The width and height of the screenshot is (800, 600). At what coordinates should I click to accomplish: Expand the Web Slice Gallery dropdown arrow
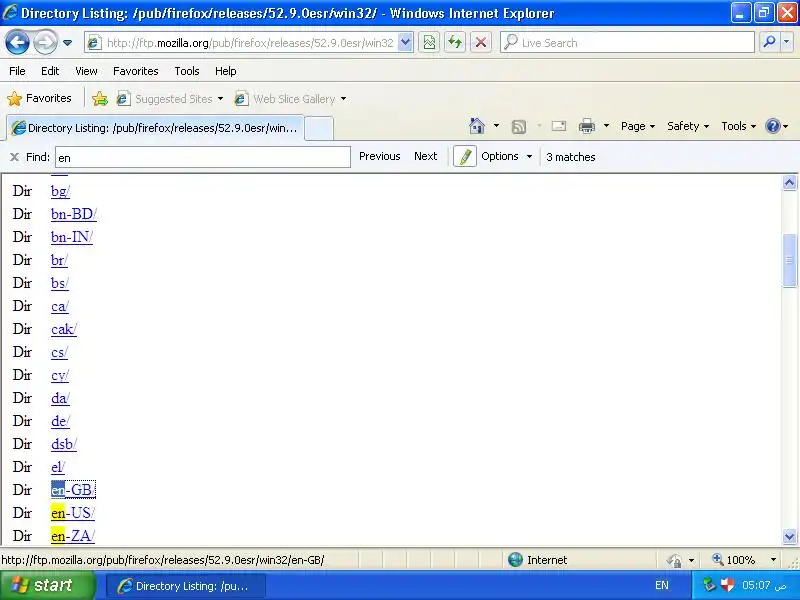coord(343,98)
